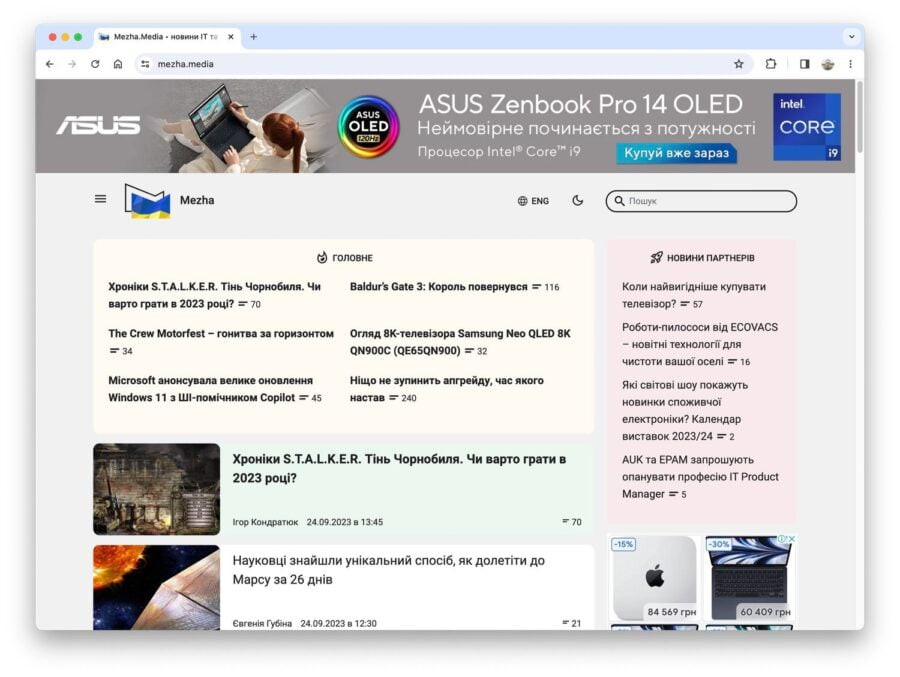Open the Extensions puzzle icon

point(771,64)
